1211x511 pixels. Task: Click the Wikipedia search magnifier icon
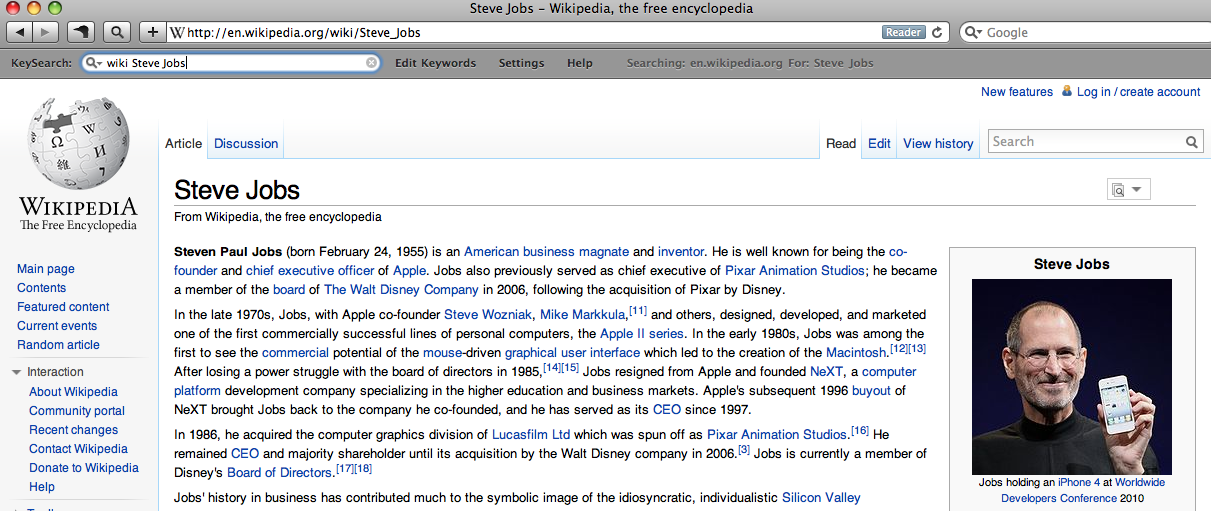1192,142
